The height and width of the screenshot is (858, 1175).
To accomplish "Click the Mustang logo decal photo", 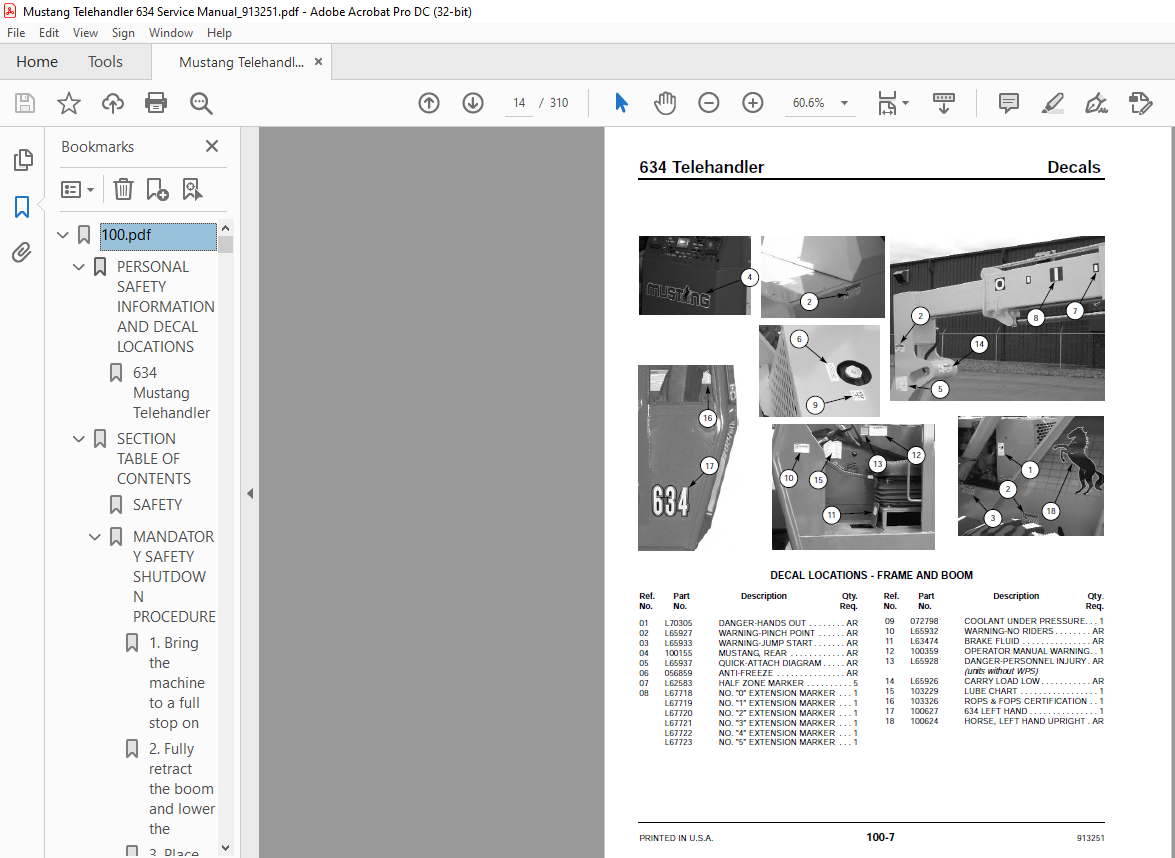I will [695, 276].
